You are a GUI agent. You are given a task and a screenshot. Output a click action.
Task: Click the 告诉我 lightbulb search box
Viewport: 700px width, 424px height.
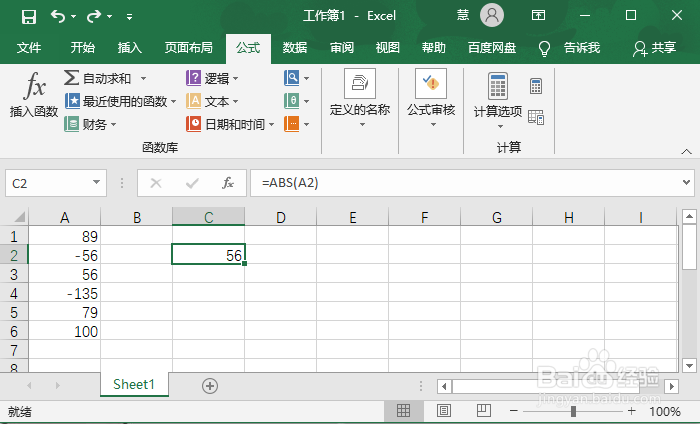569,48
